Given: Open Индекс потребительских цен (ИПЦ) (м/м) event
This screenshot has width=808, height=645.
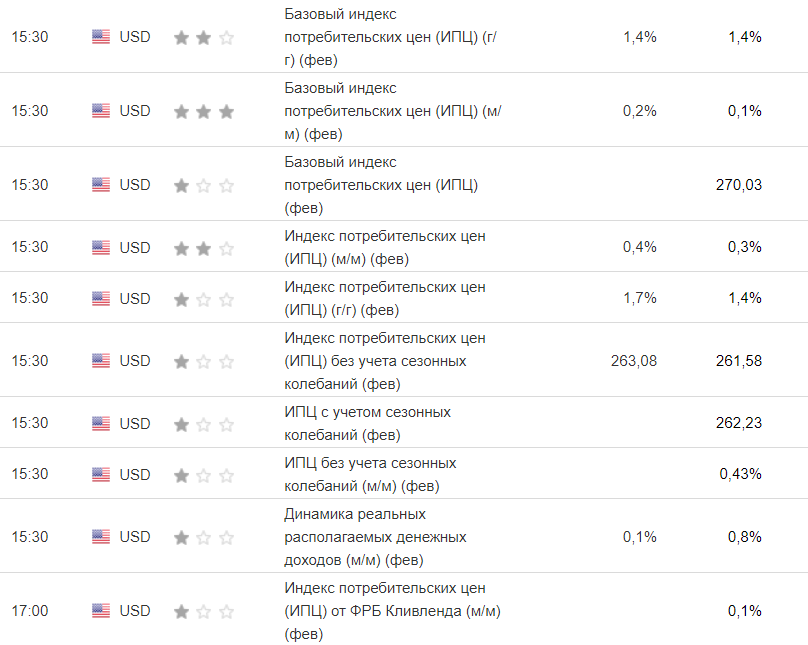Looking at the screenshot, I should tap(385, 247).
